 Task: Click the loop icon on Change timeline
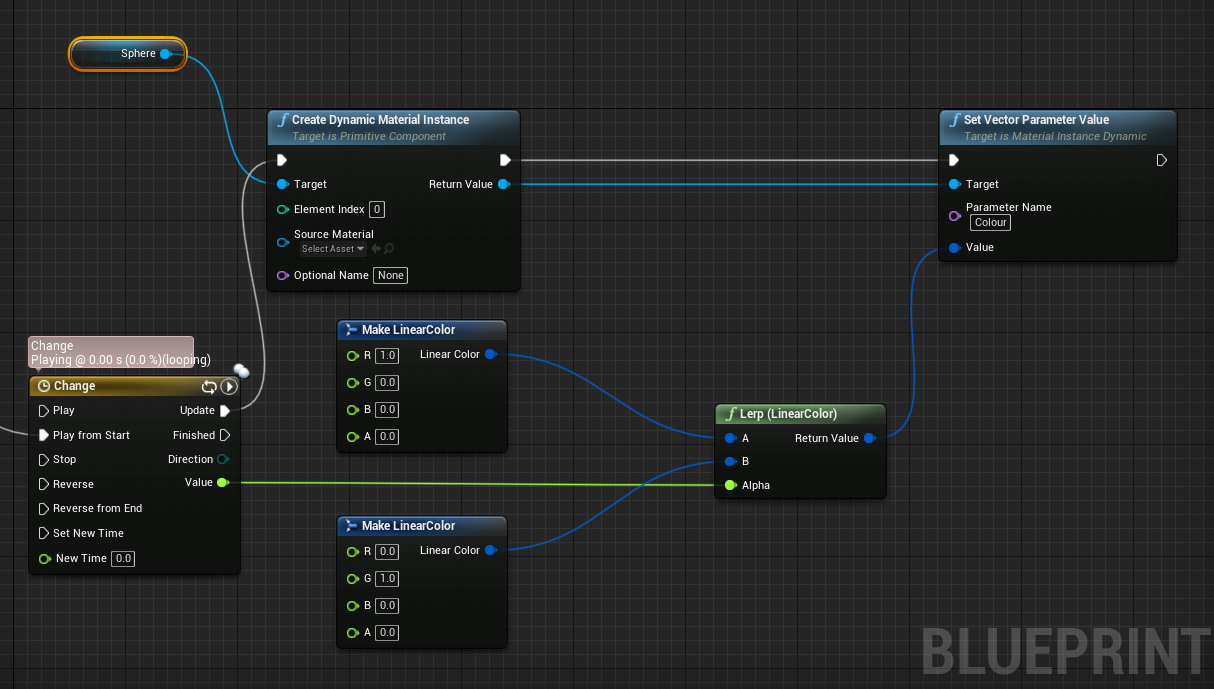(209, 386)
